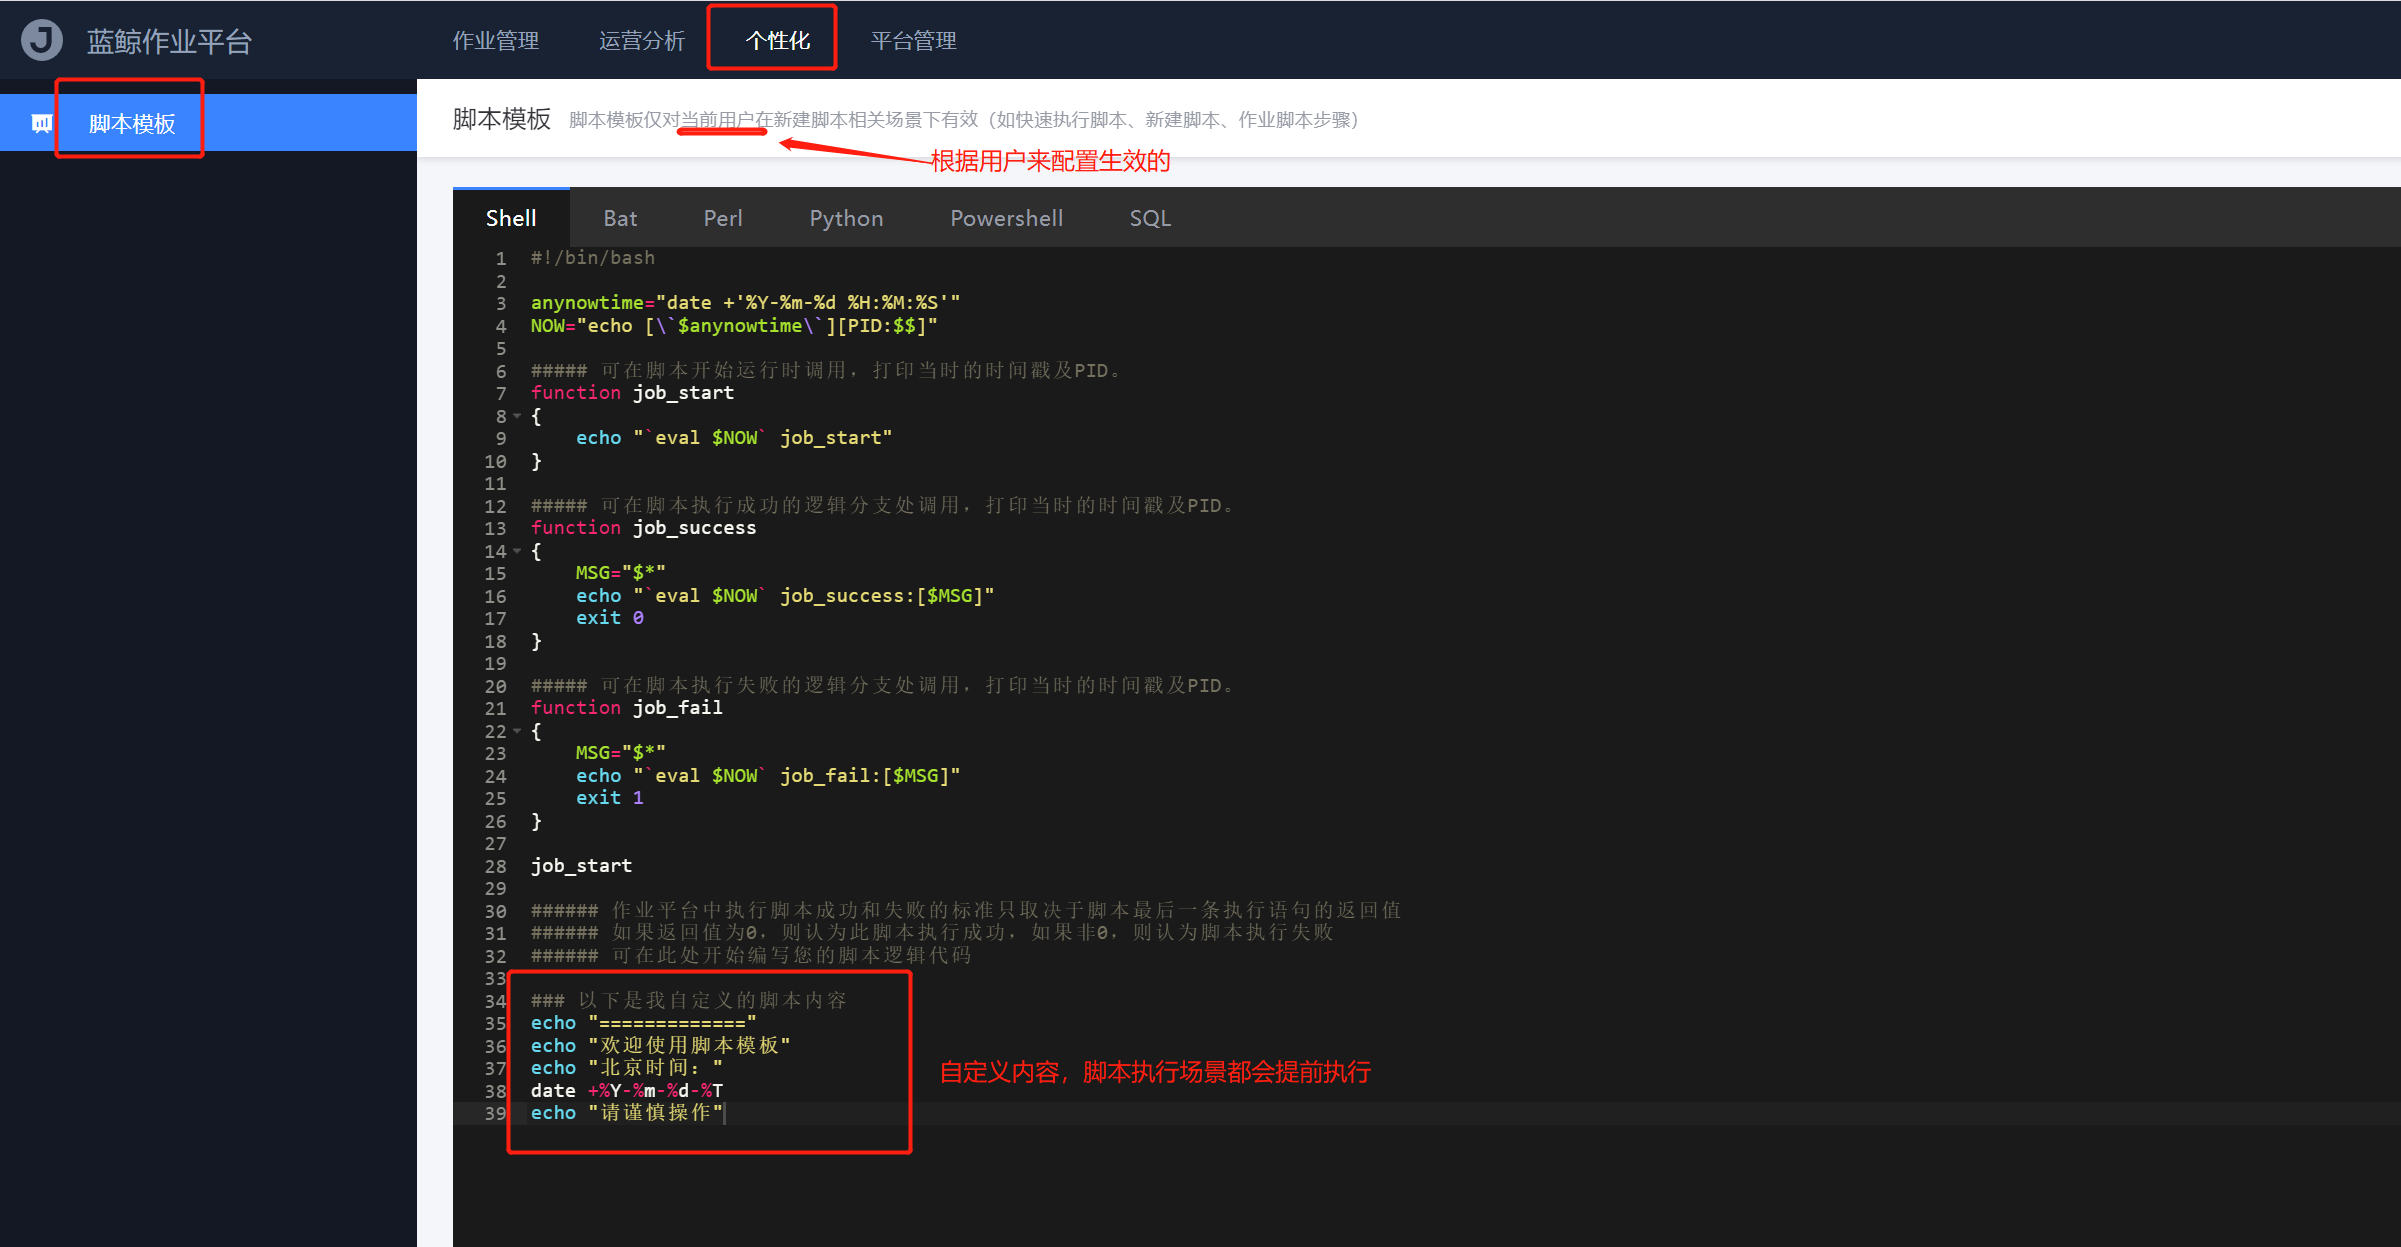The width and height of the screenshot is (2401, 1247).
Task: Switch to the Perl tab
Action: 723,218
